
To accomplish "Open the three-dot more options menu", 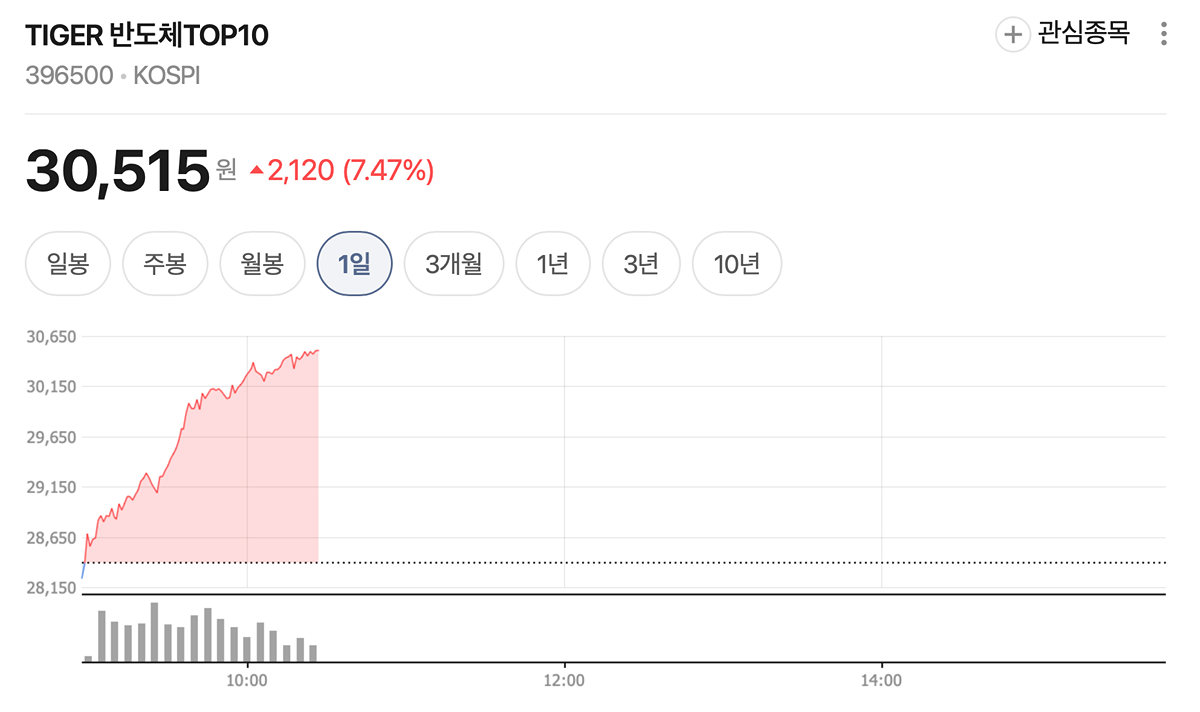I will pos(1163,35).
